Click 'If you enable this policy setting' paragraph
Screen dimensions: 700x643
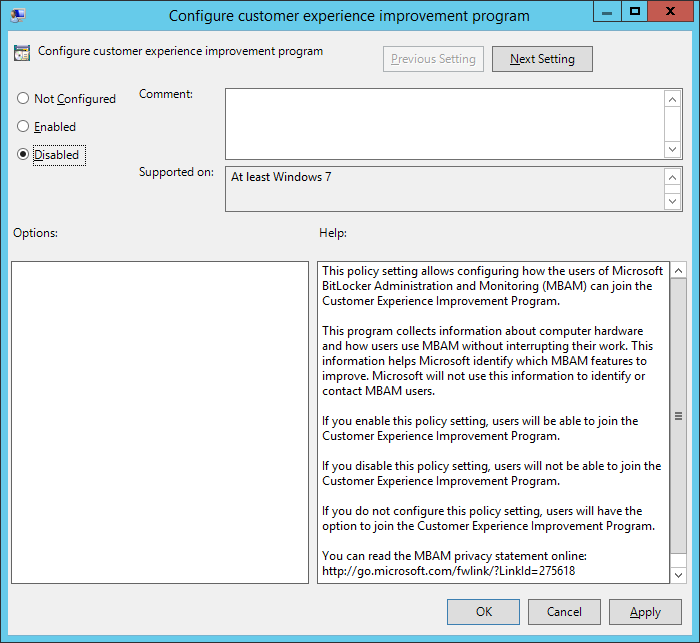coord(480,428)
